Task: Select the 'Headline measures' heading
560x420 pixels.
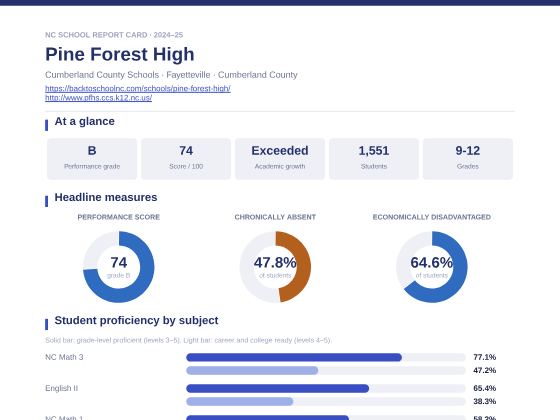Action: click(106, 198)
